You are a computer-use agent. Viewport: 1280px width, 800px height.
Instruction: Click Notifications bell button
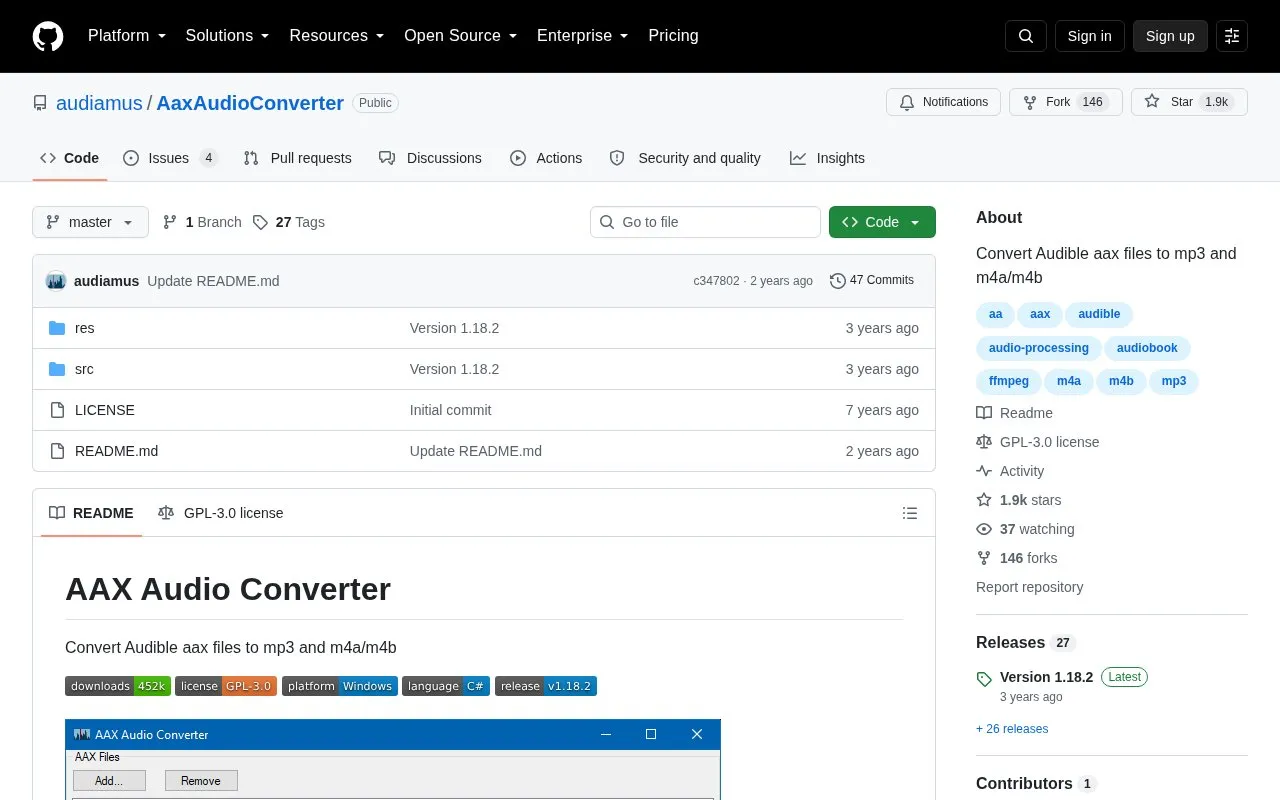943,102
